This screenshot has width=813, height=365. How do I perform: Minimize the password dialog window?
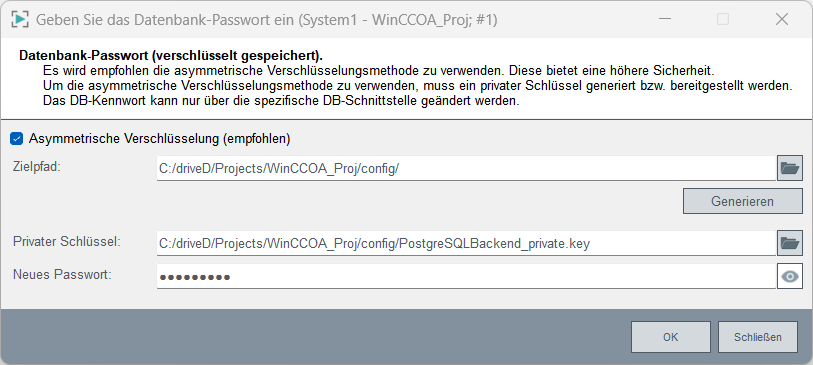coord(666,20)
